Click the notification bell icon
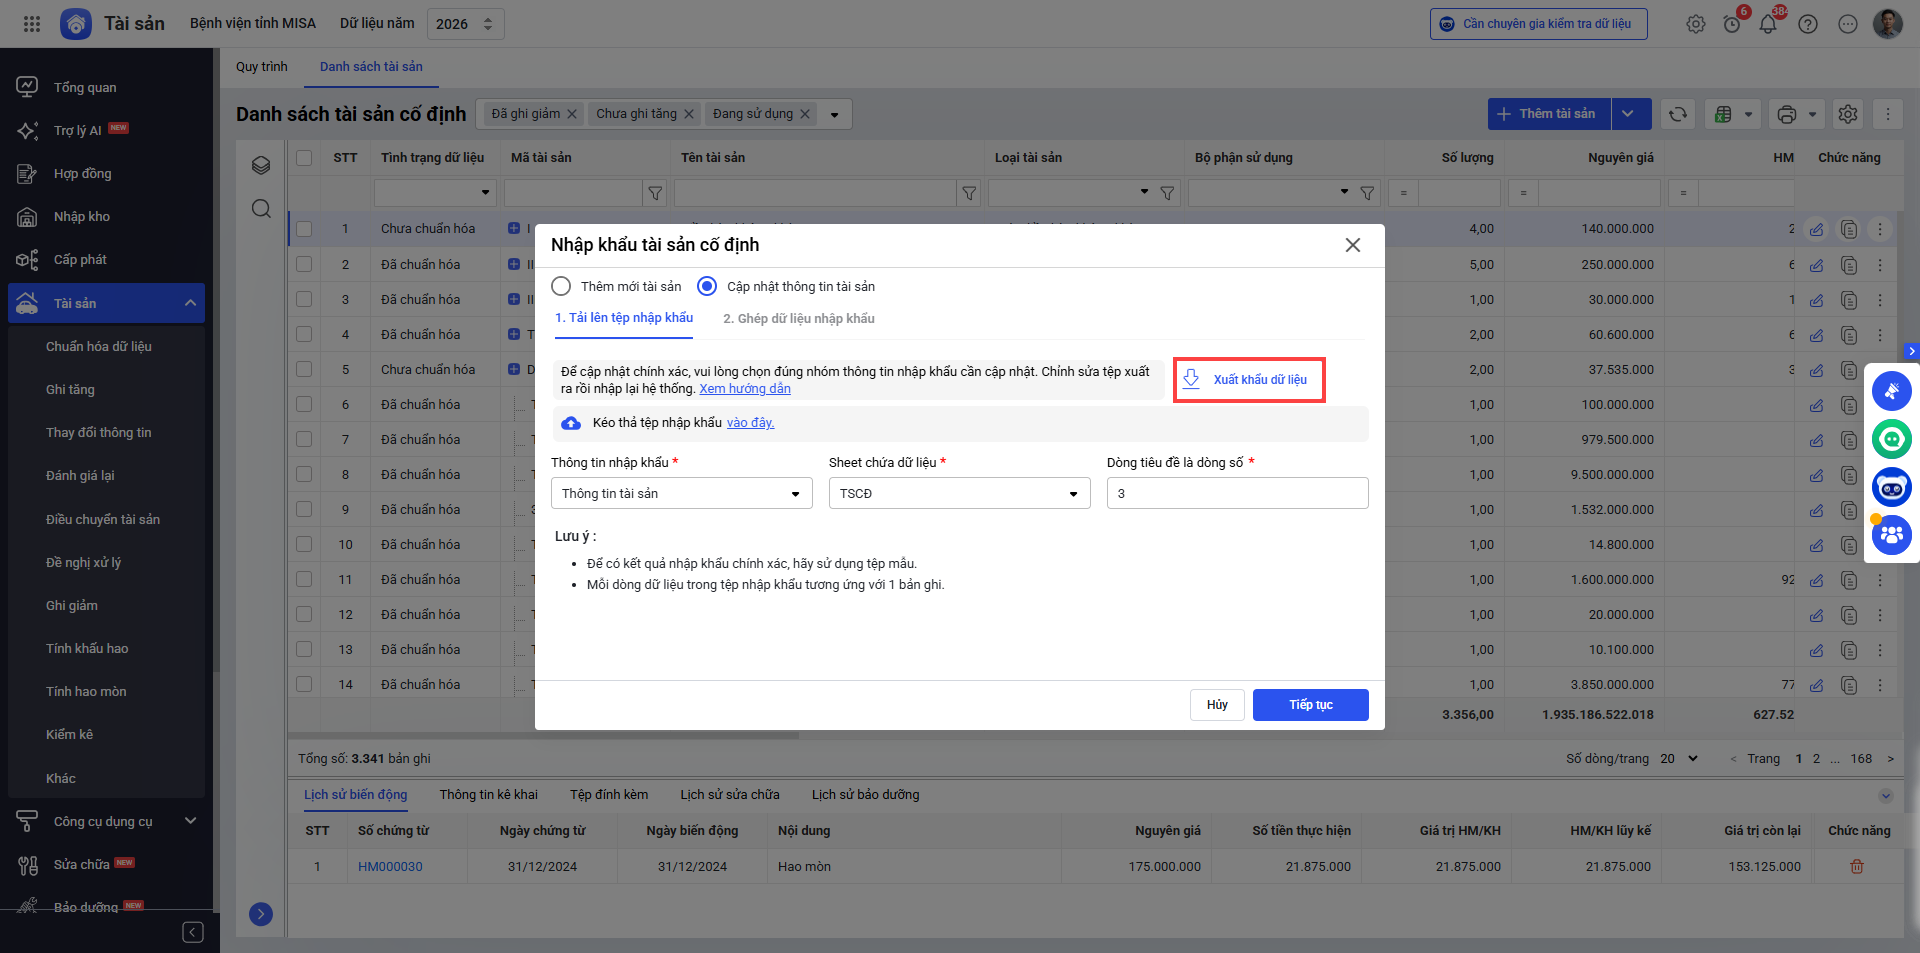The width and height of the screenshot is (1920, 953). 1767,24
